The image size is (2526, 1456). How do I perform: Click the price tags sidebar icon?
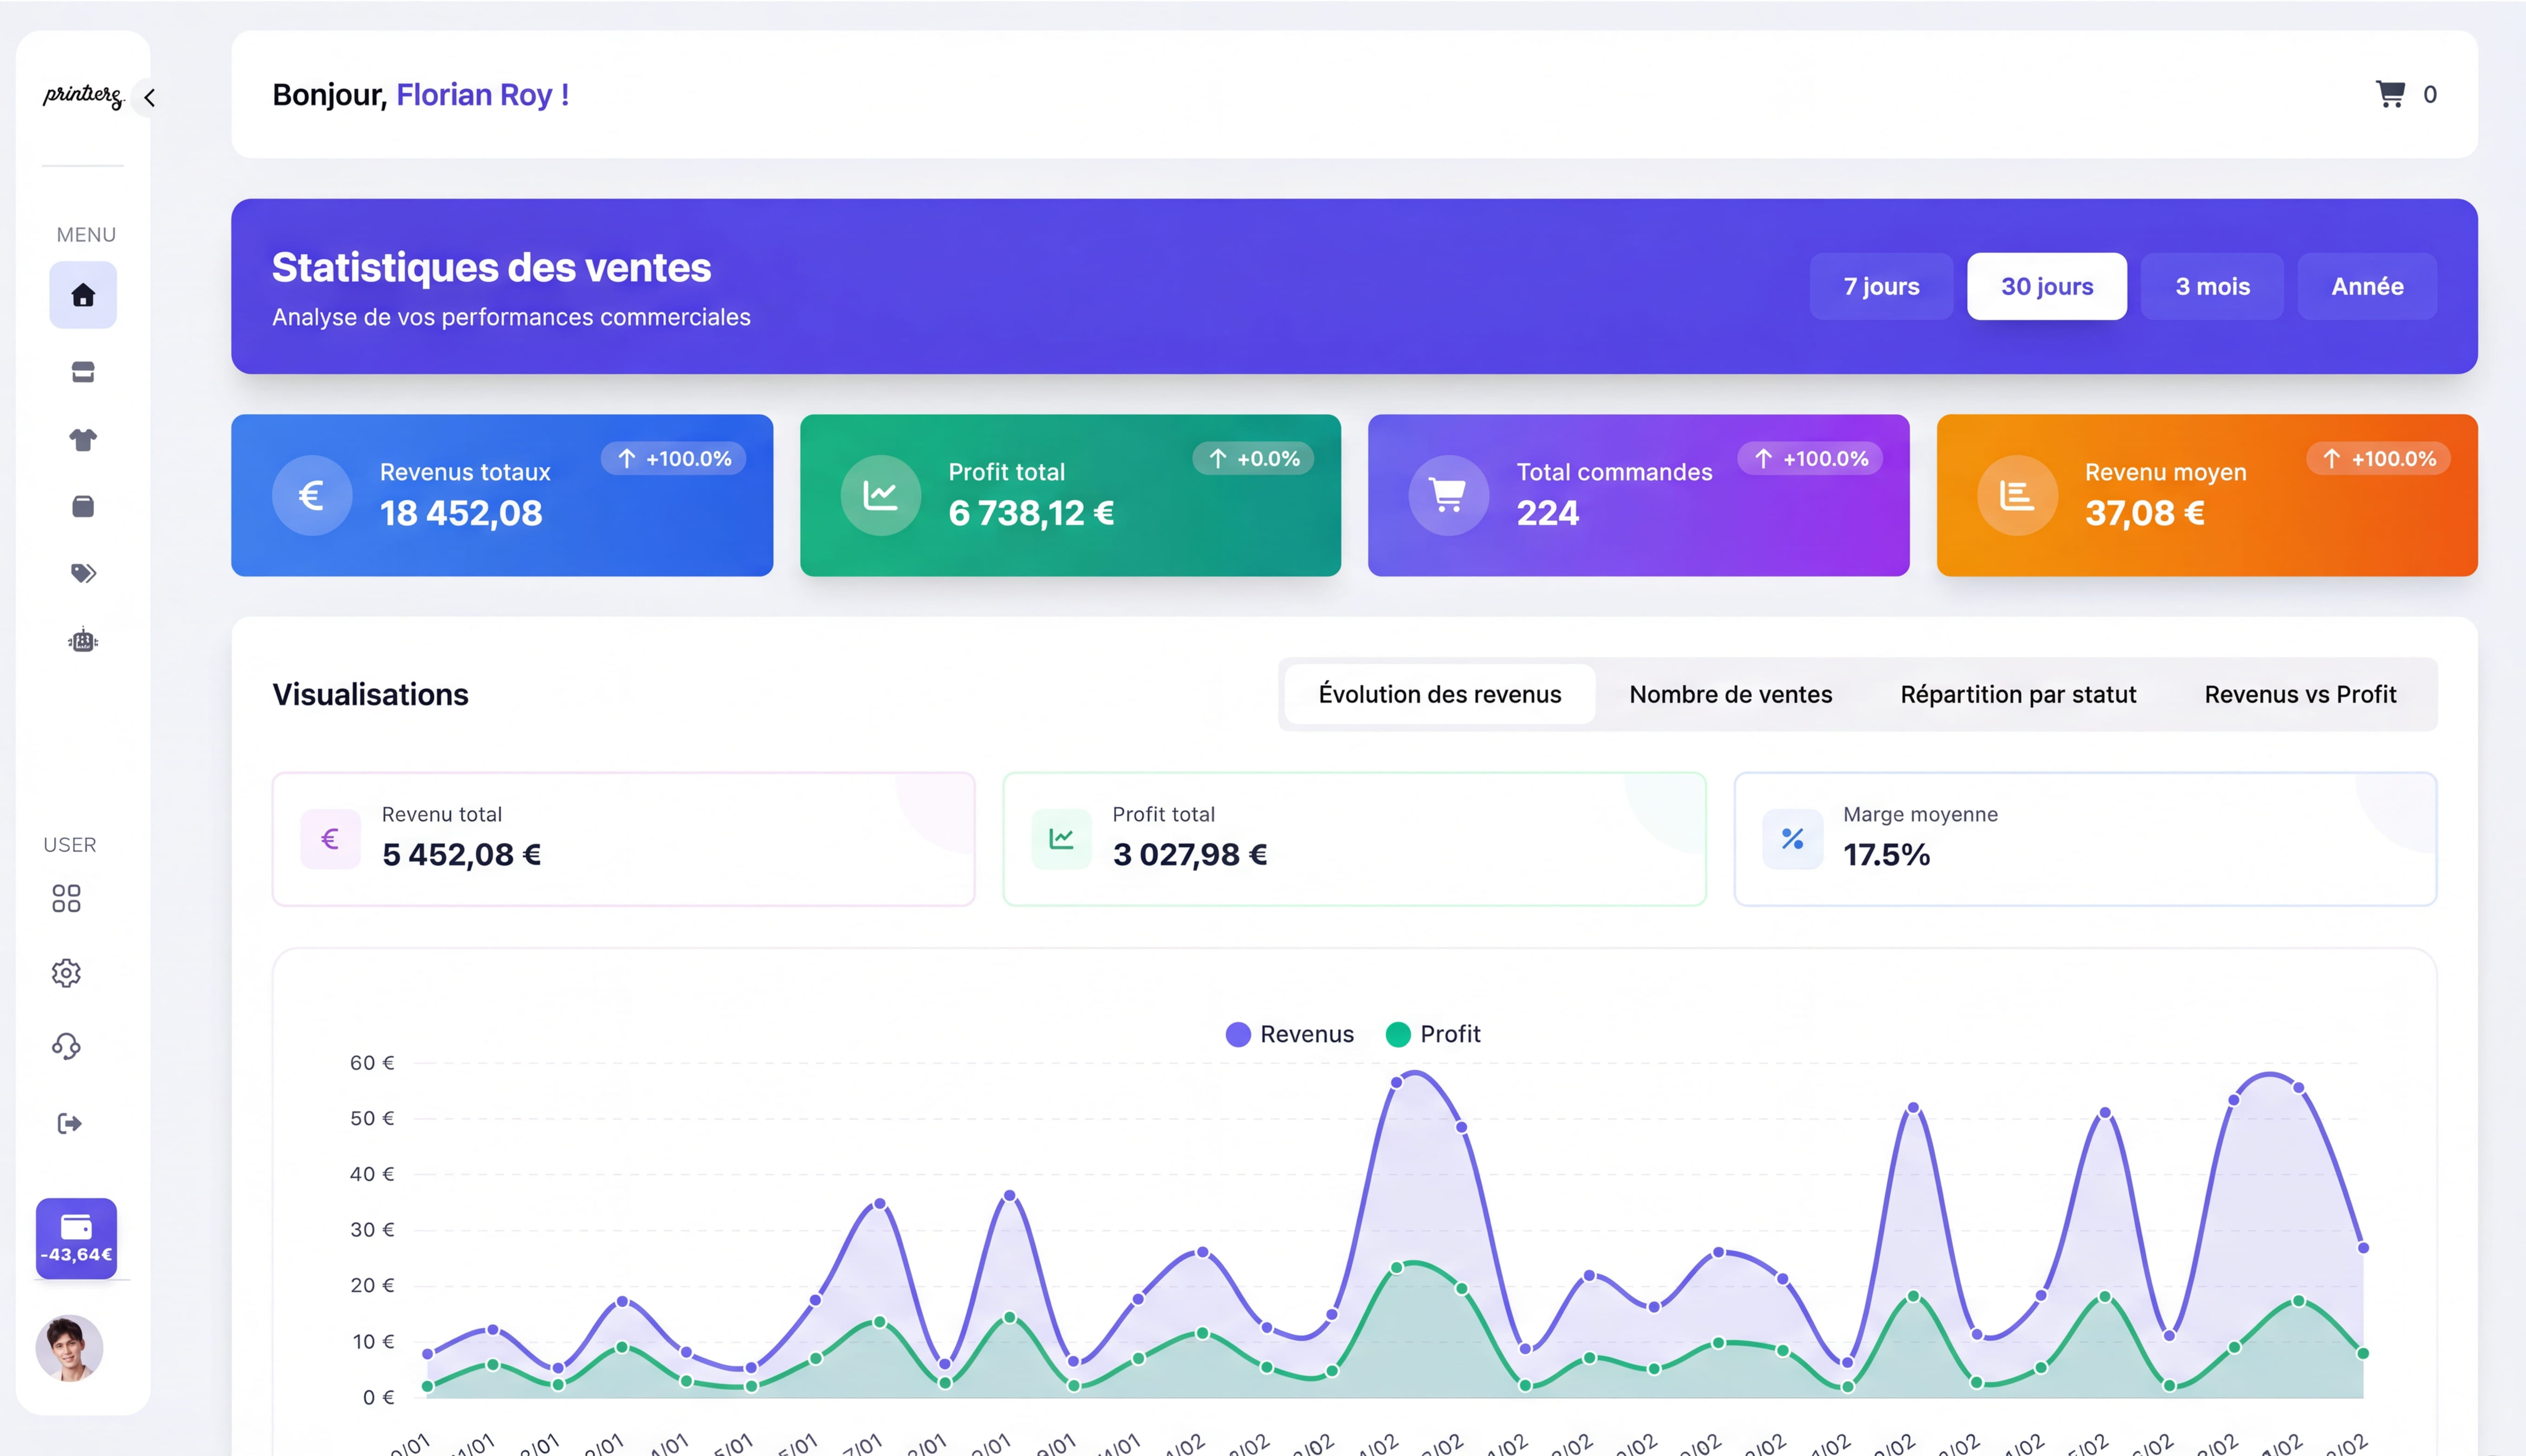(83, 573)
